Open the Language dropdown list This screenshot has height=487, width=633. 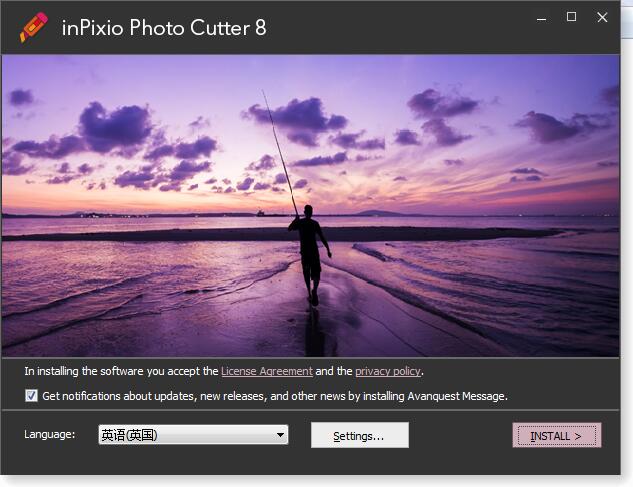193,435
